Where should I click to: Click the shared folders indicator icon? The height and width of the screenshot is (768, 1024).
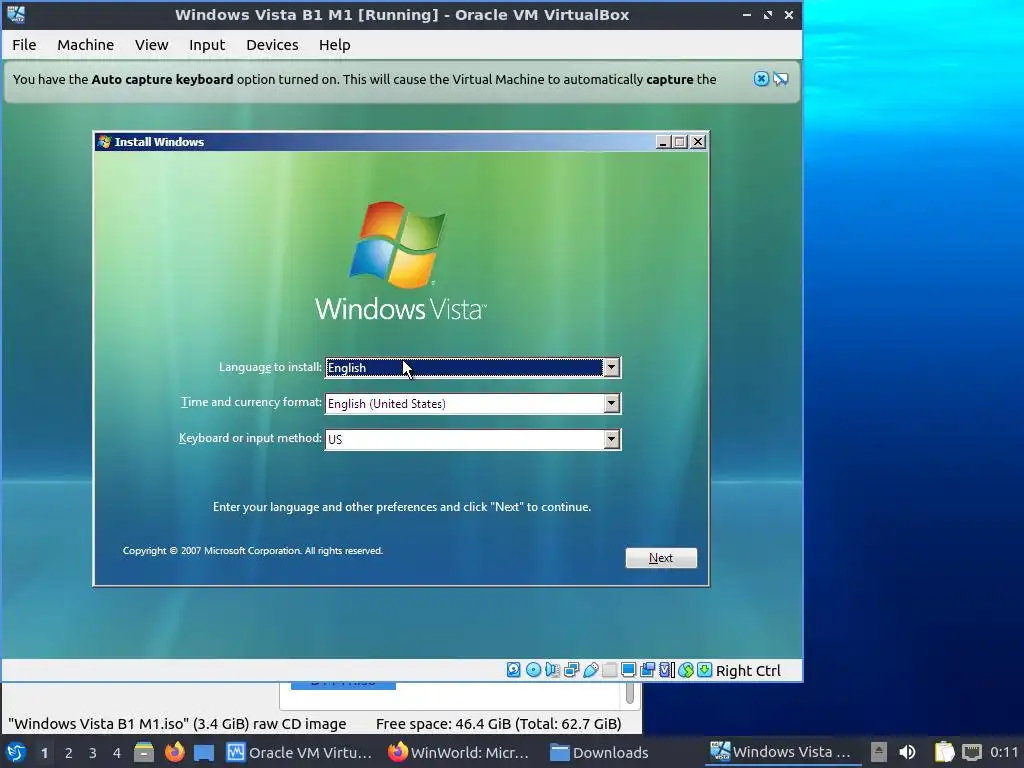(x=609, y=670)
